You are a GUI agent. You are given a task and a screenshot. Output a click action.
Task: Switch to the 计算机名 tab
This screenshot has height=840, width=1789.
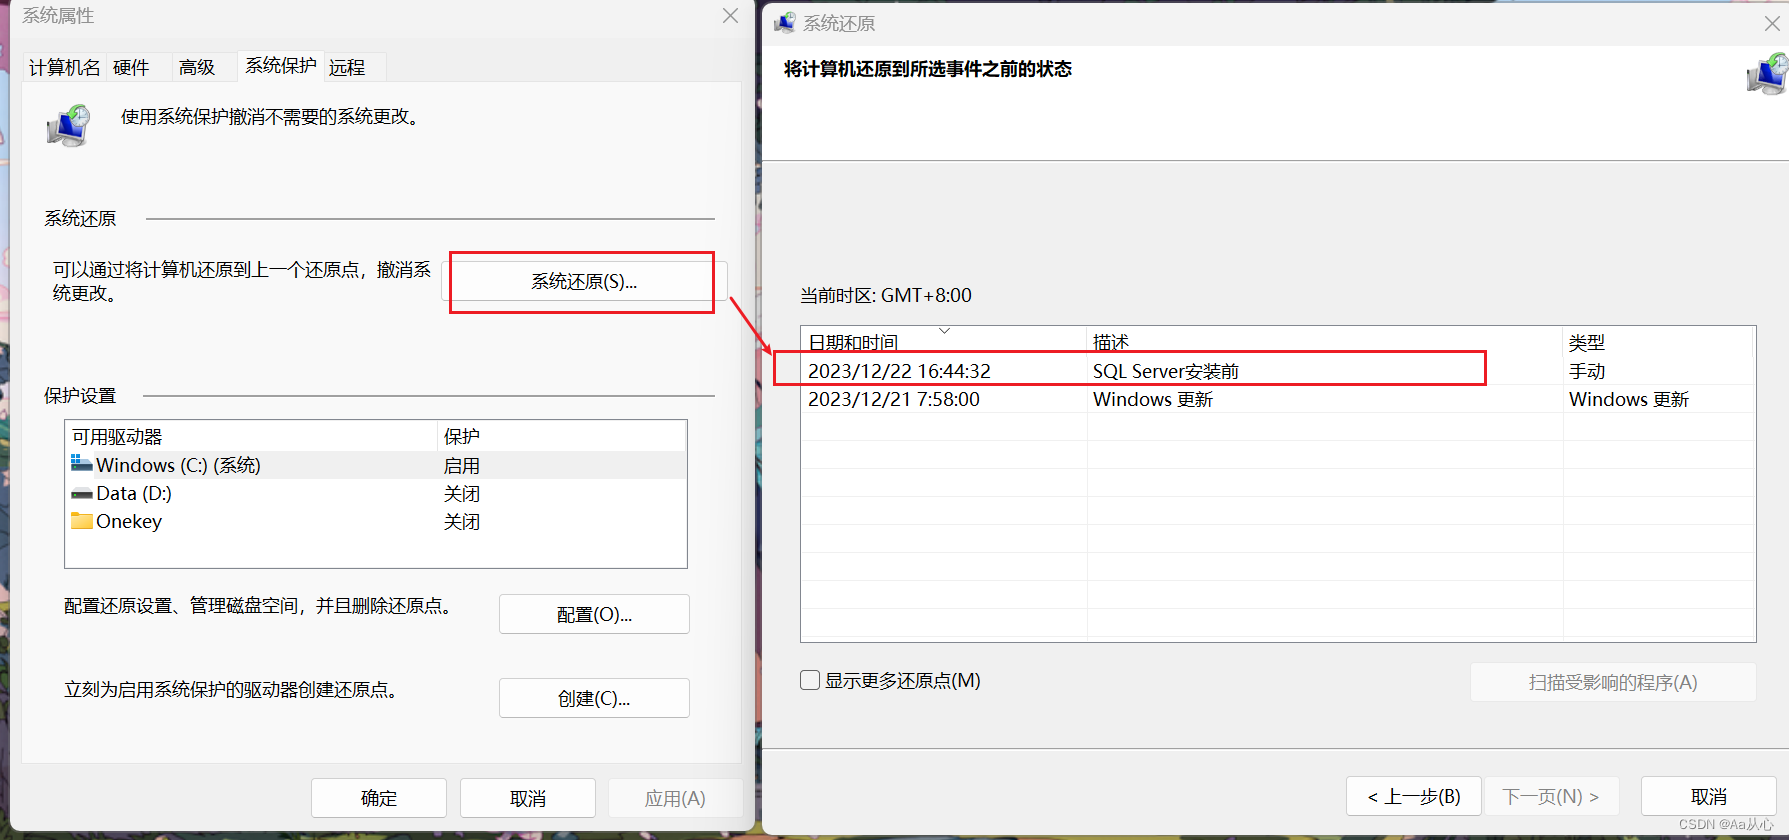click(64, 67)
